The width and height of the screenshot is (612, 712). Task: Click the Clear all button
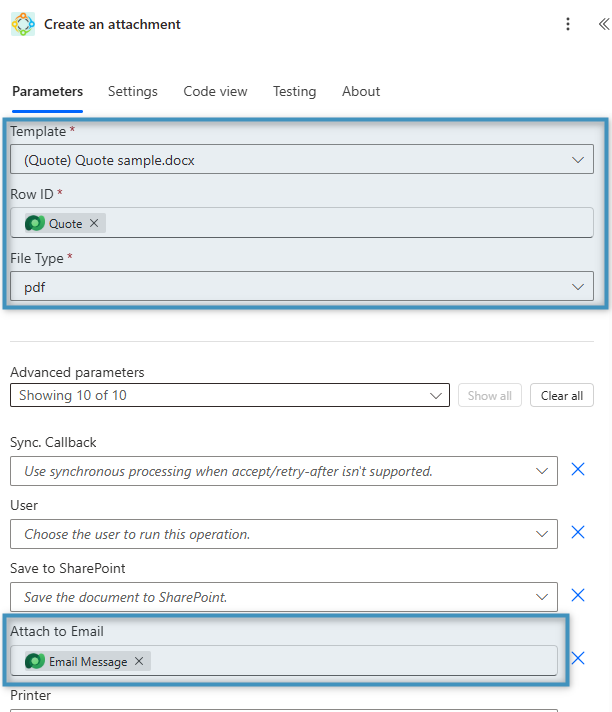pos(561,395)
